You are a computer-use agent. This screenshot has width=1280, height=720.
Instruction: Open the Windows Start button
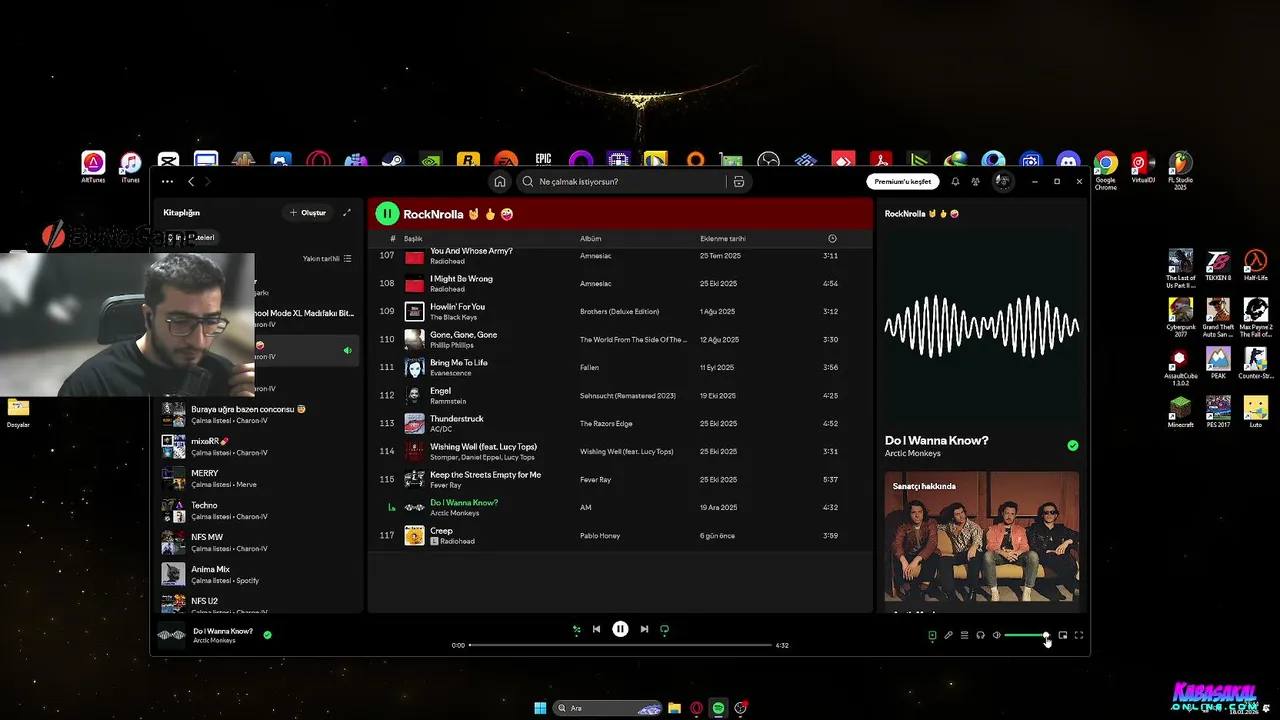point(540,708)
